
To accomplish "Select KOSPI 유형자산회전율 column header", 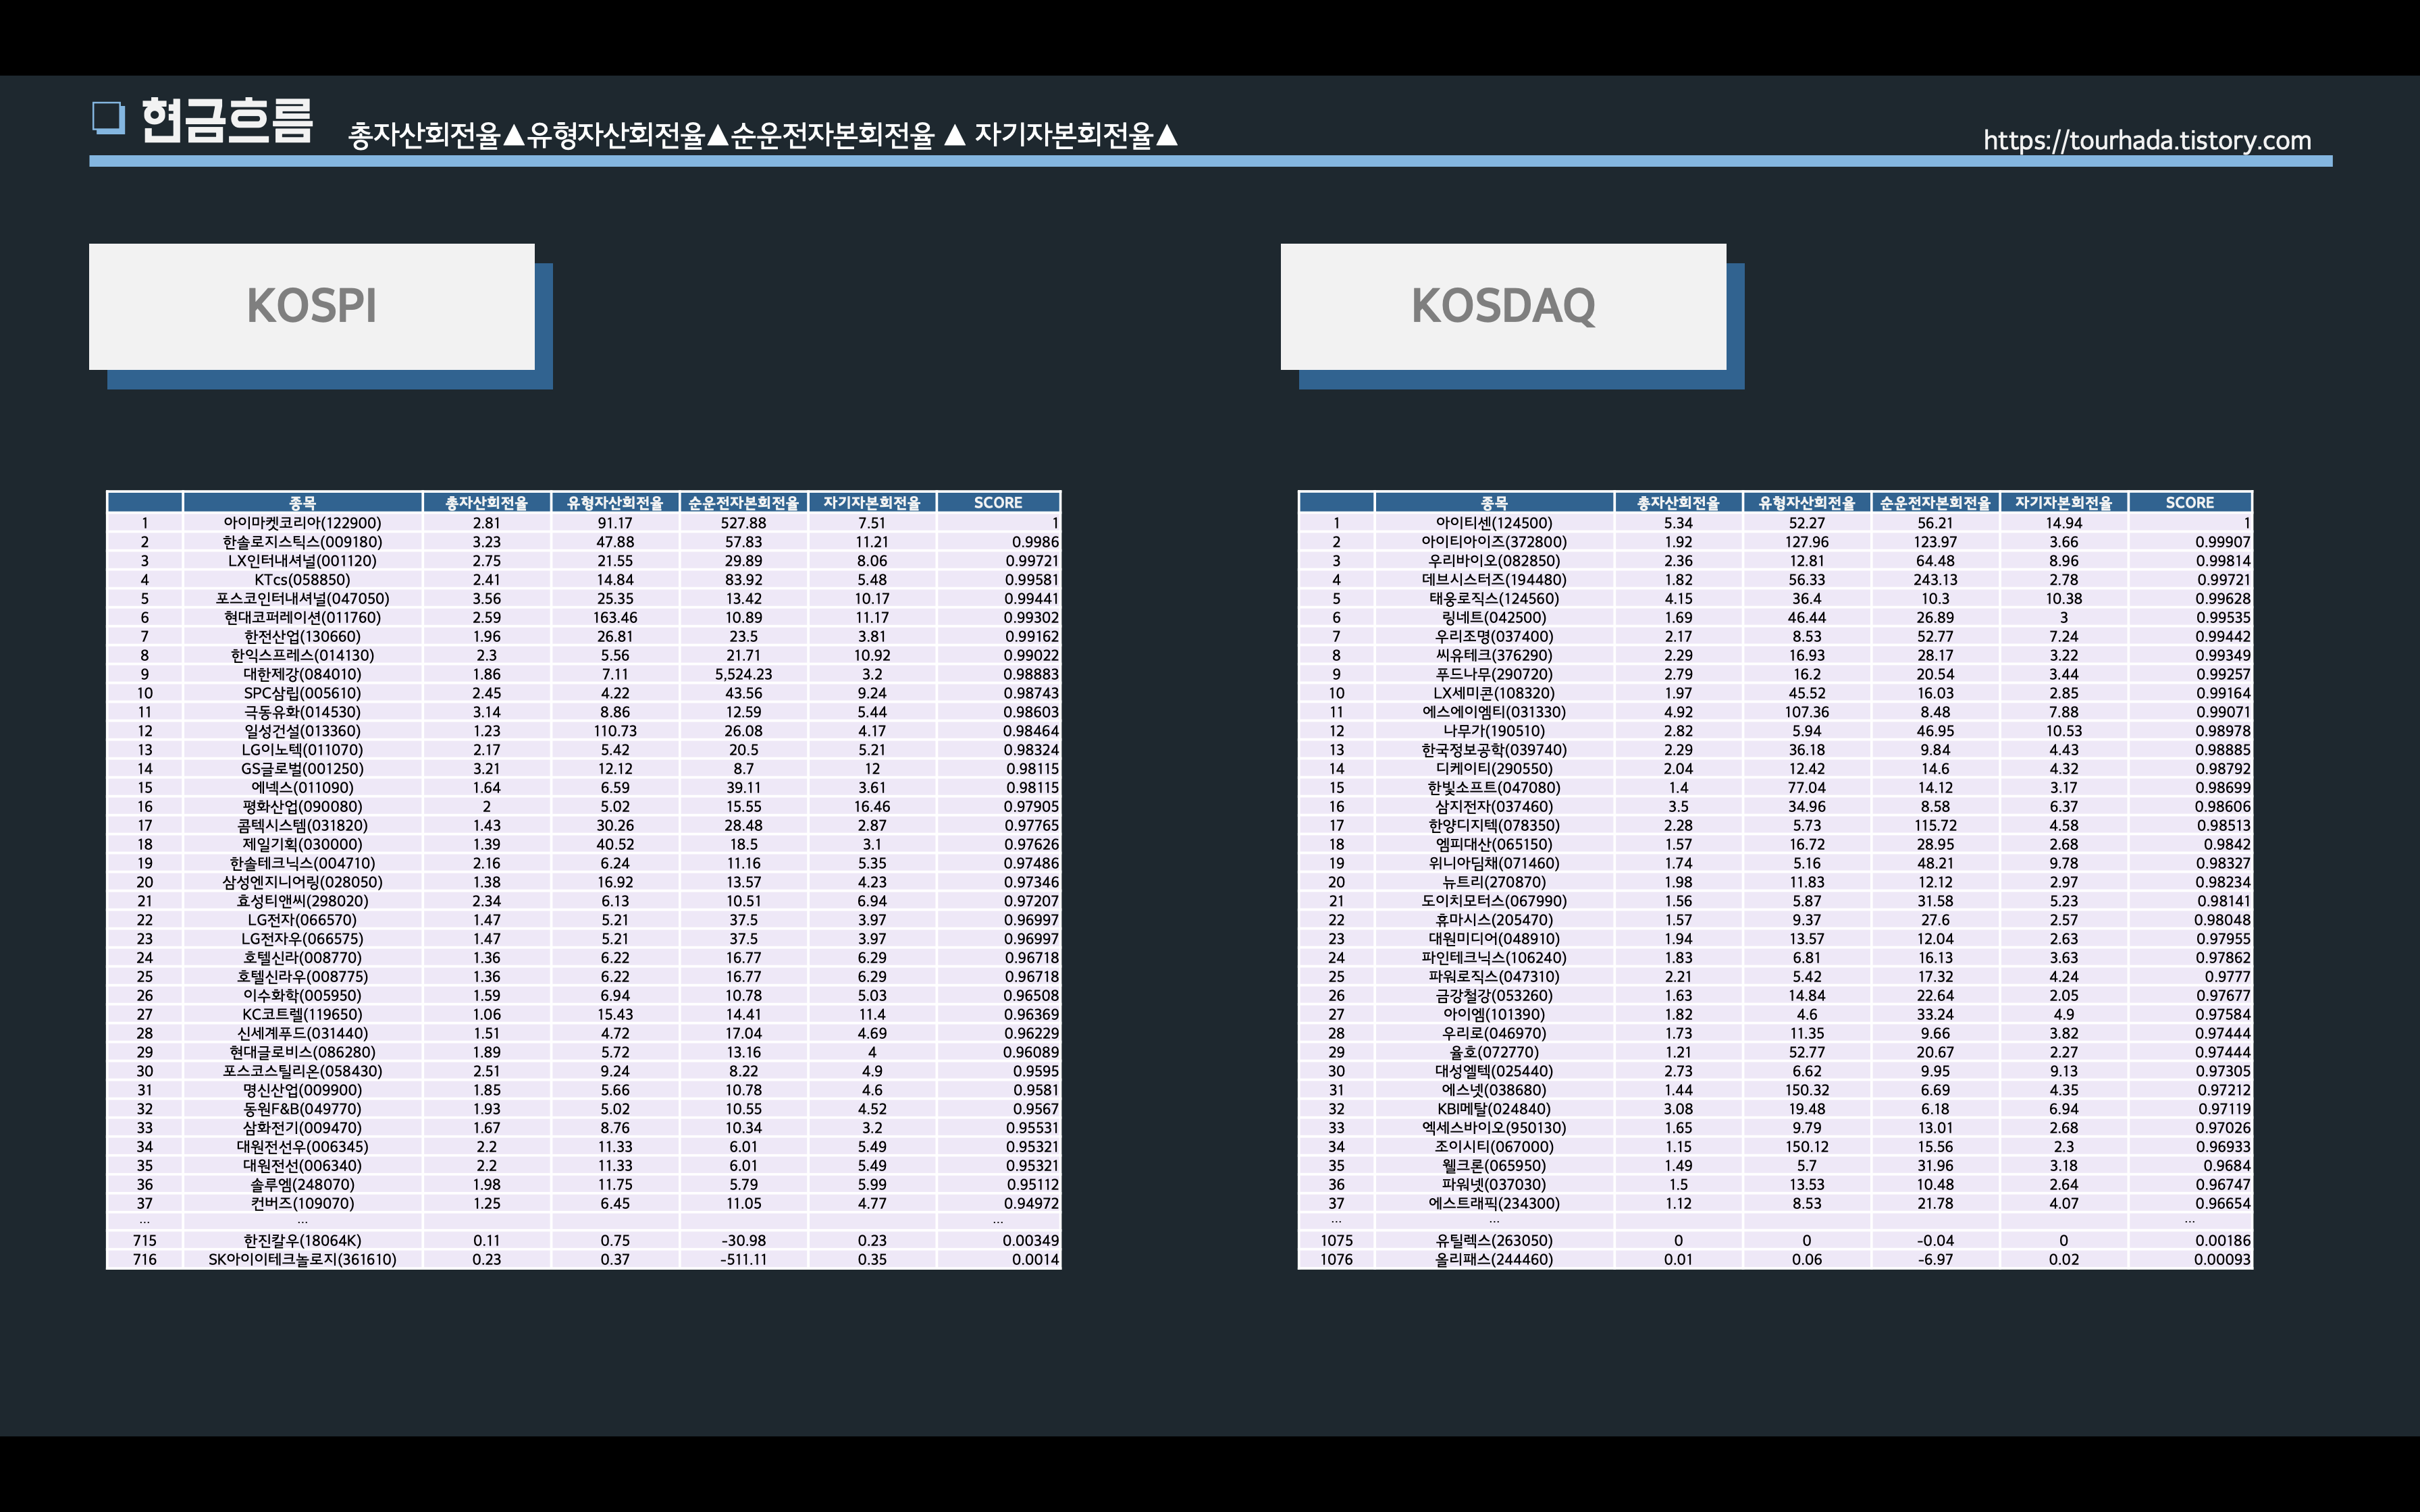I will click(614, 503).
